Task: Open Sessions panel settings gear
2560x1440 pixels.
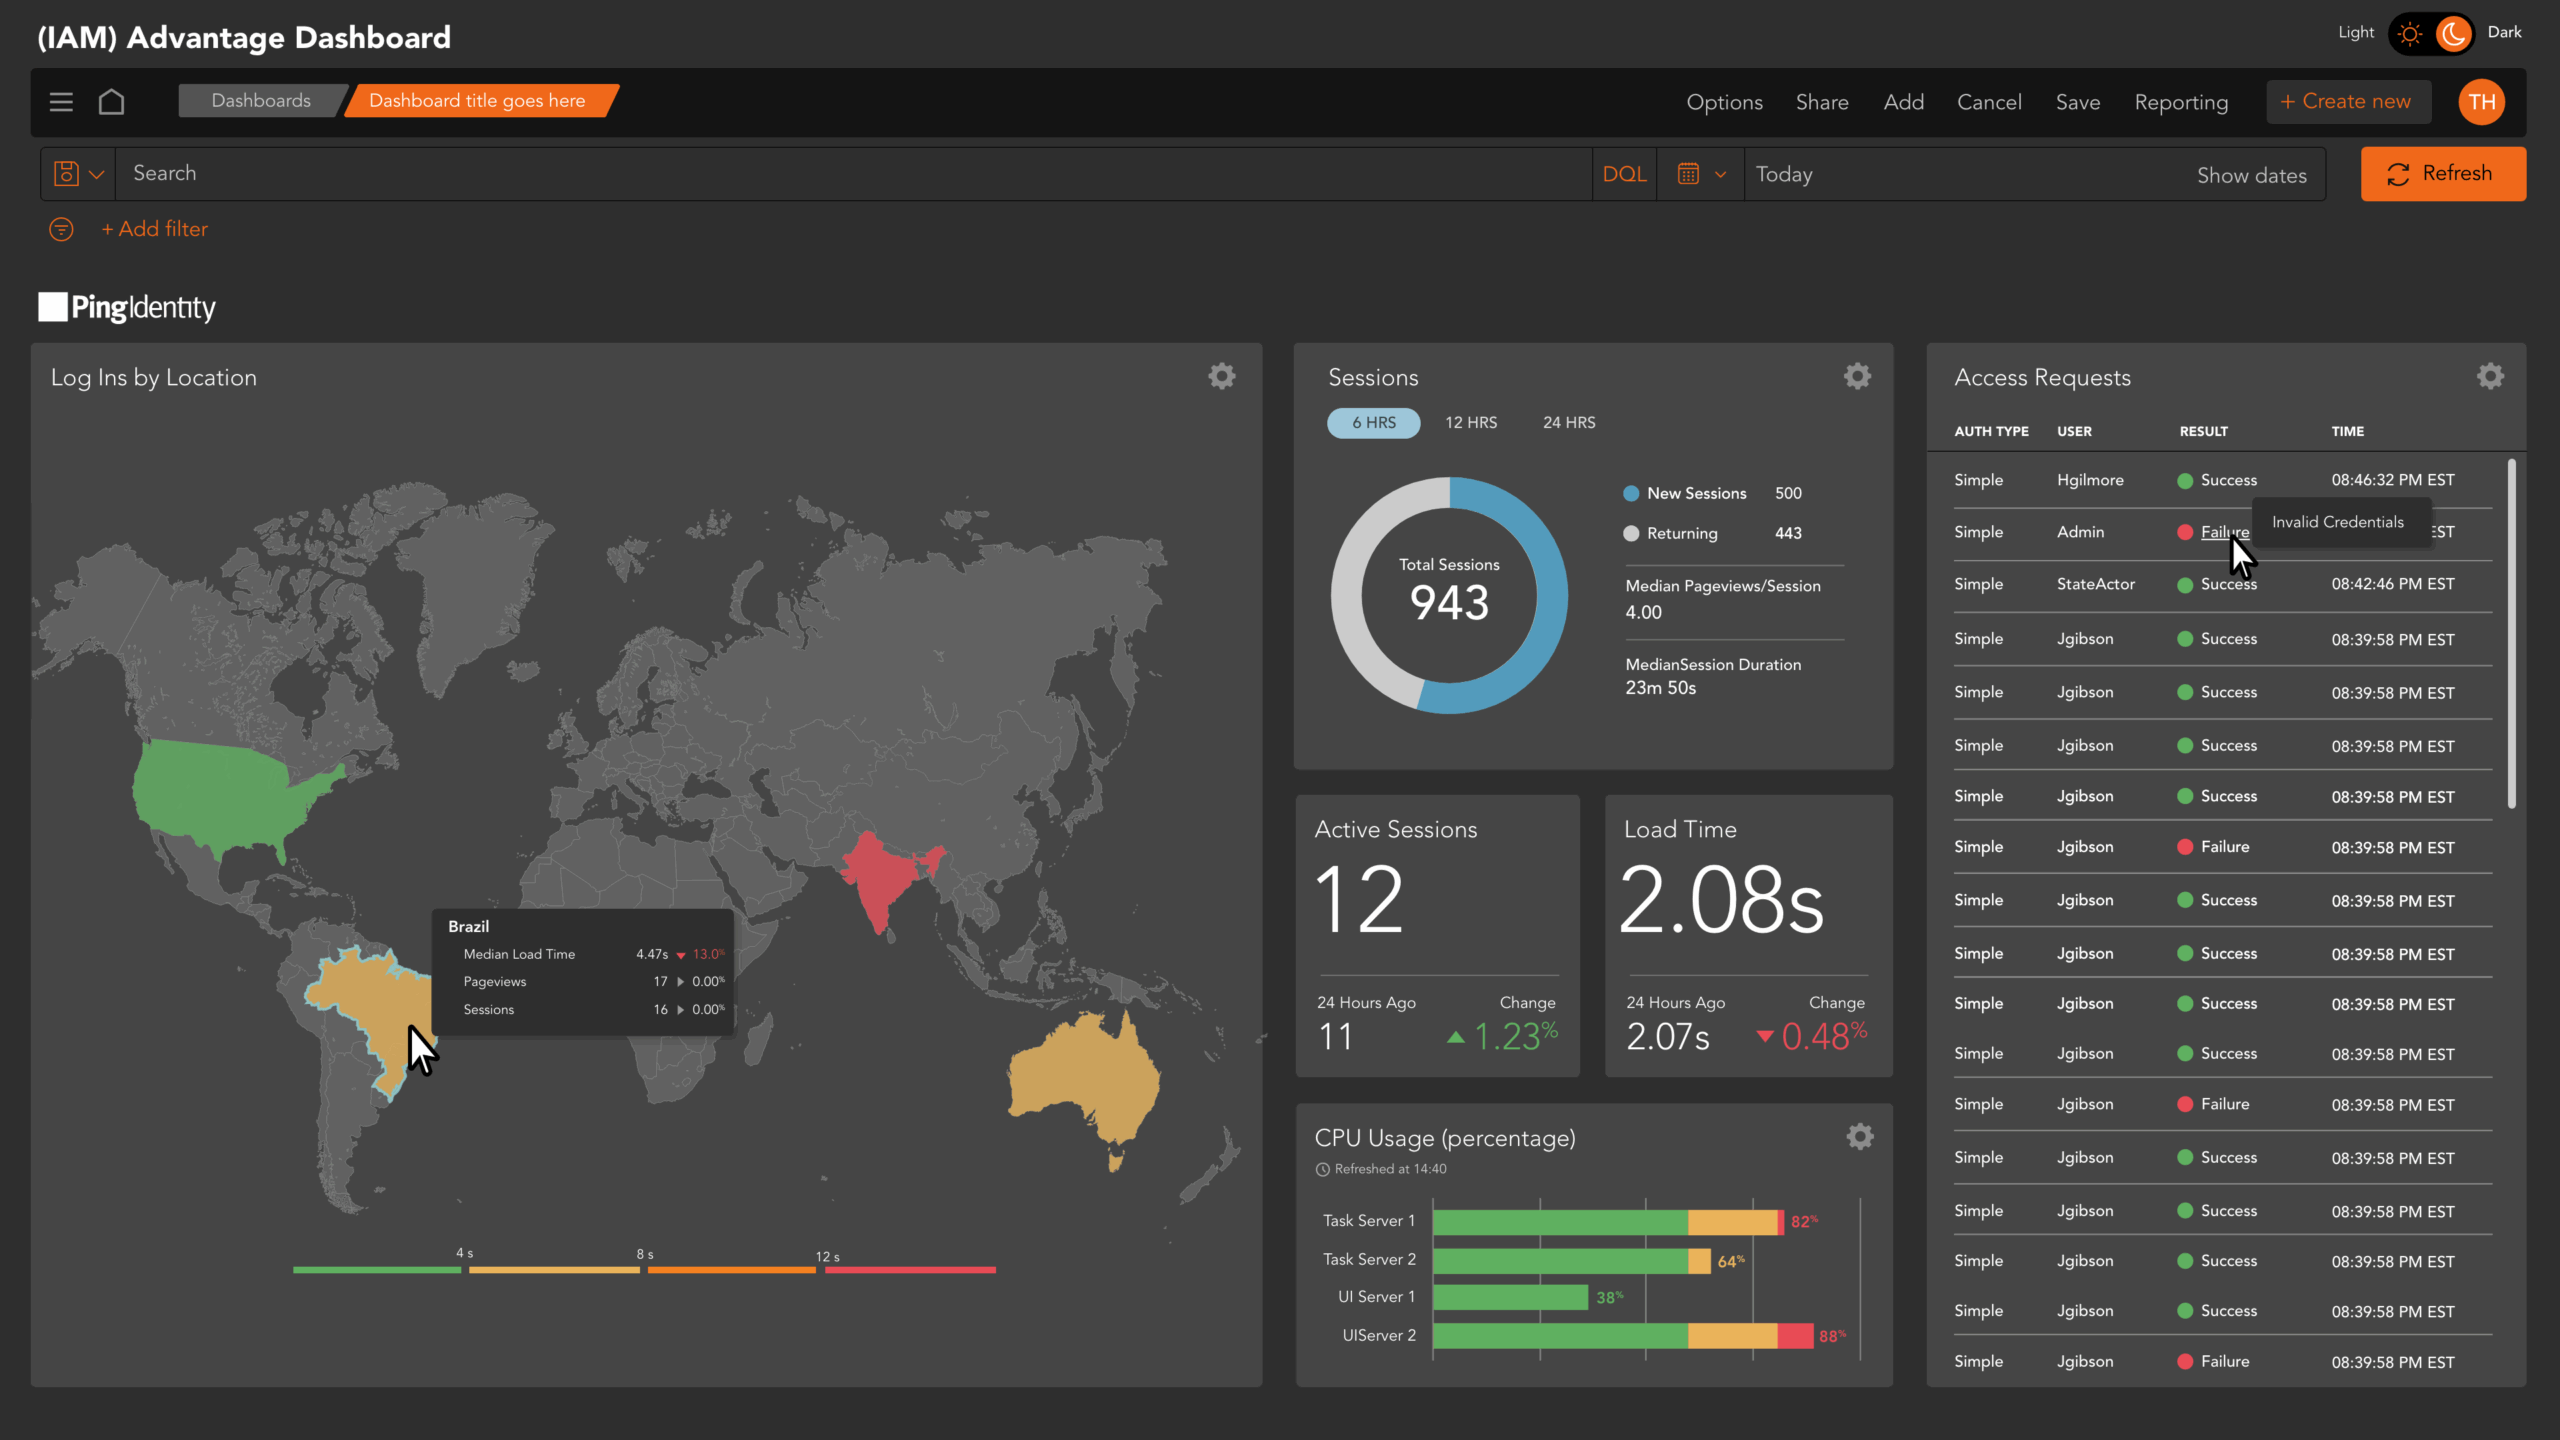Action: point(1857,376)
